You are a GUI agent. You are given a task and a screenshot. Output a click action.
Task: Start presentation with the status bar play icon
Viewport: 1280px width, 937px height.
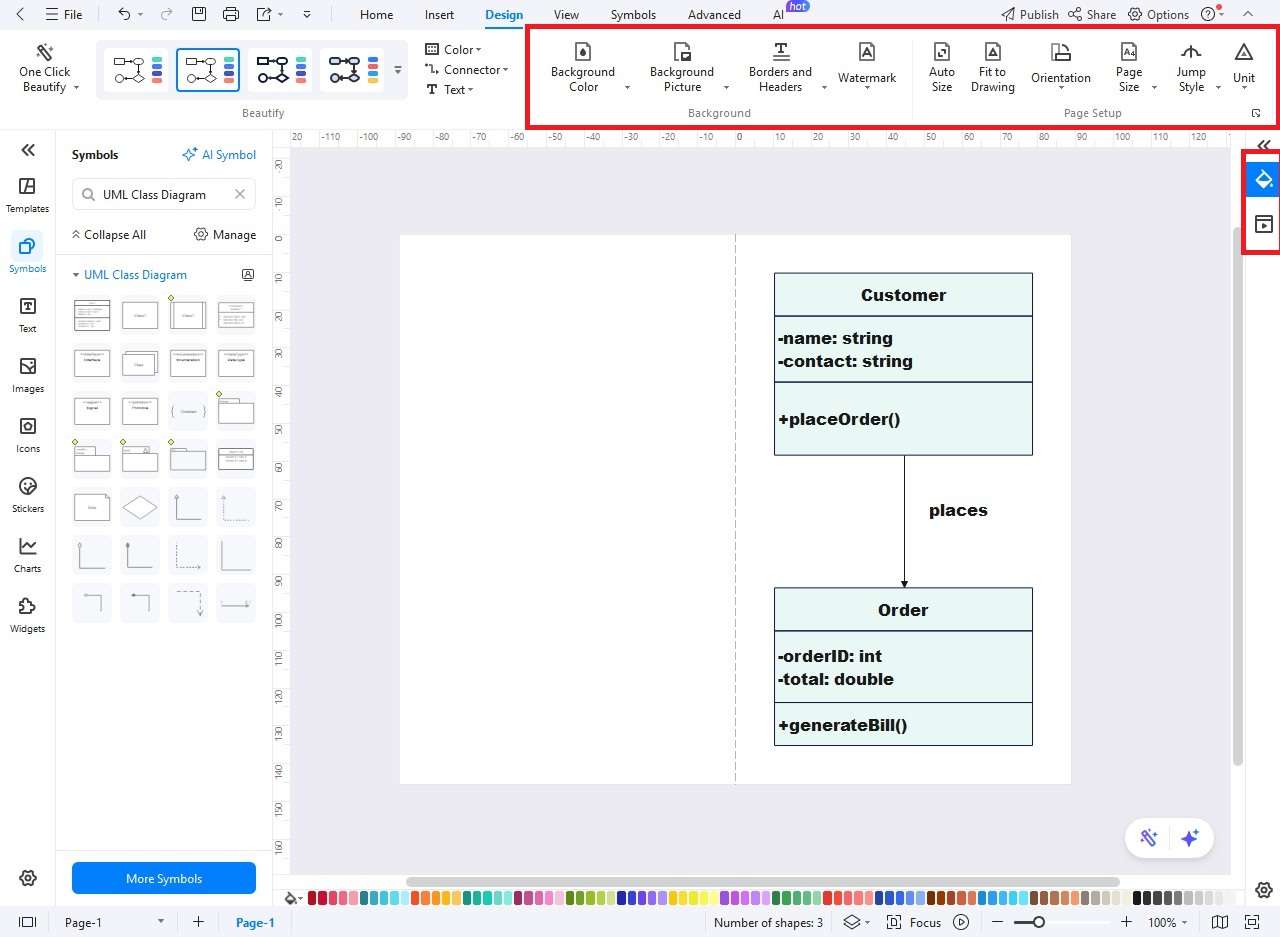[x=961, y=922]
